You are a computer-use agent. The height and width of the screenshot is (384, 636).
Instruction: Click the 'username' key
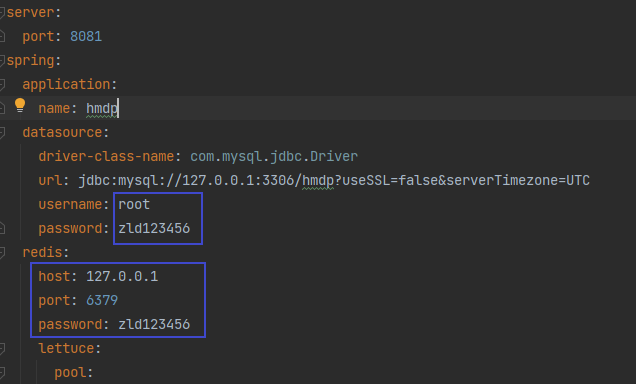click(x=70, y=204)
